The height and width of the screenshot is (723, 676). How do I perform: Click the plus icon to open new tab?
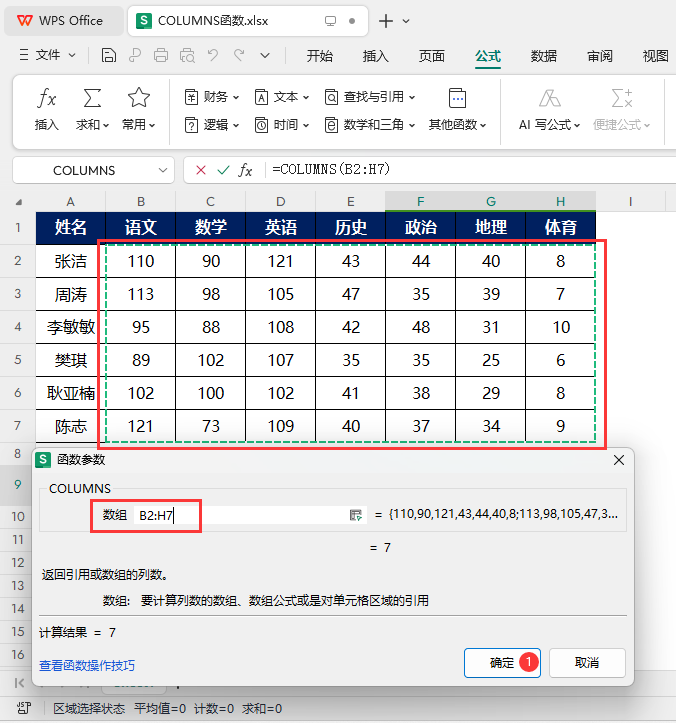[385, 21]
